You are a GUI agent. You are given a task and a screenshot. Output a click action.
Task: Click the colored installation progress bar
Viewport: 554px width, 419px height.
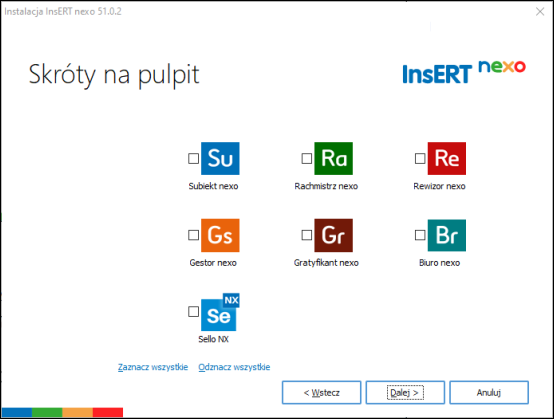click(x=62, y=412)
